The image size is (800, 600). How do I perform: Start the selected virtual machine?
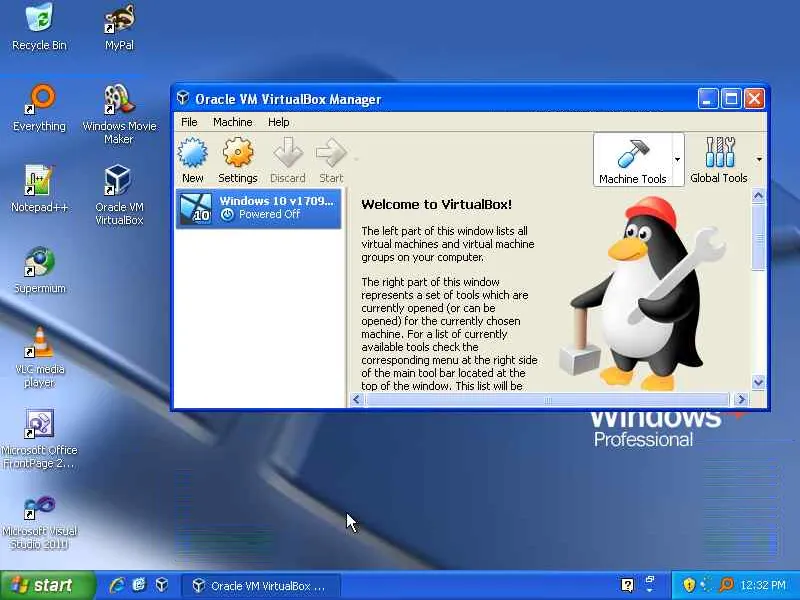click(331, 160)
